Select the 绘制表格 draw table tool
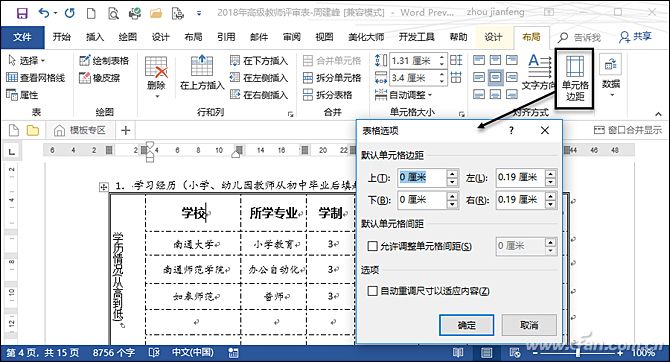This screenshot has width=670, height=362. coord(104,60)
